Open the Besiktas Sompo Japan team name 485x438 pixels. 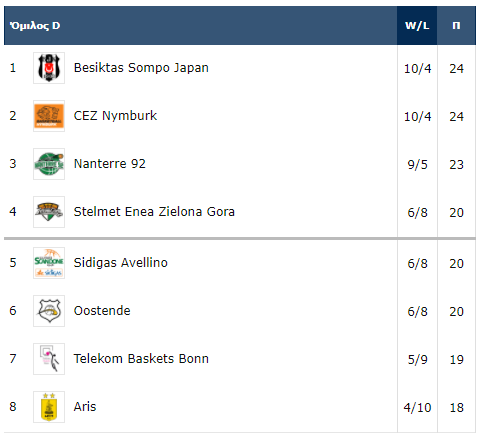[141, 68]
